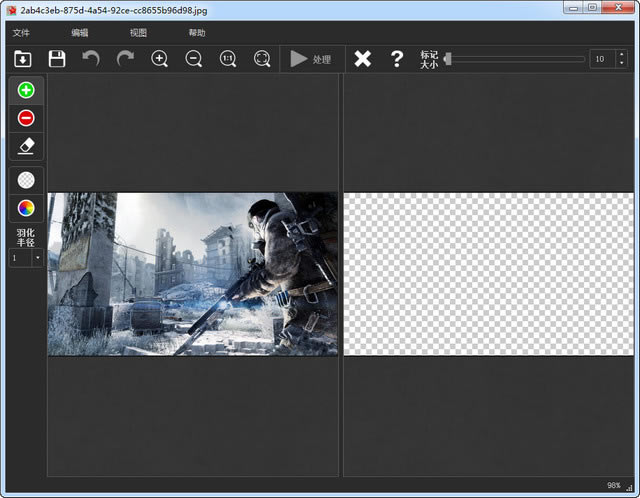Start processing with the 处理 play button
The height and width of the screenshot is (498, 640).
[x=311, y=59]
